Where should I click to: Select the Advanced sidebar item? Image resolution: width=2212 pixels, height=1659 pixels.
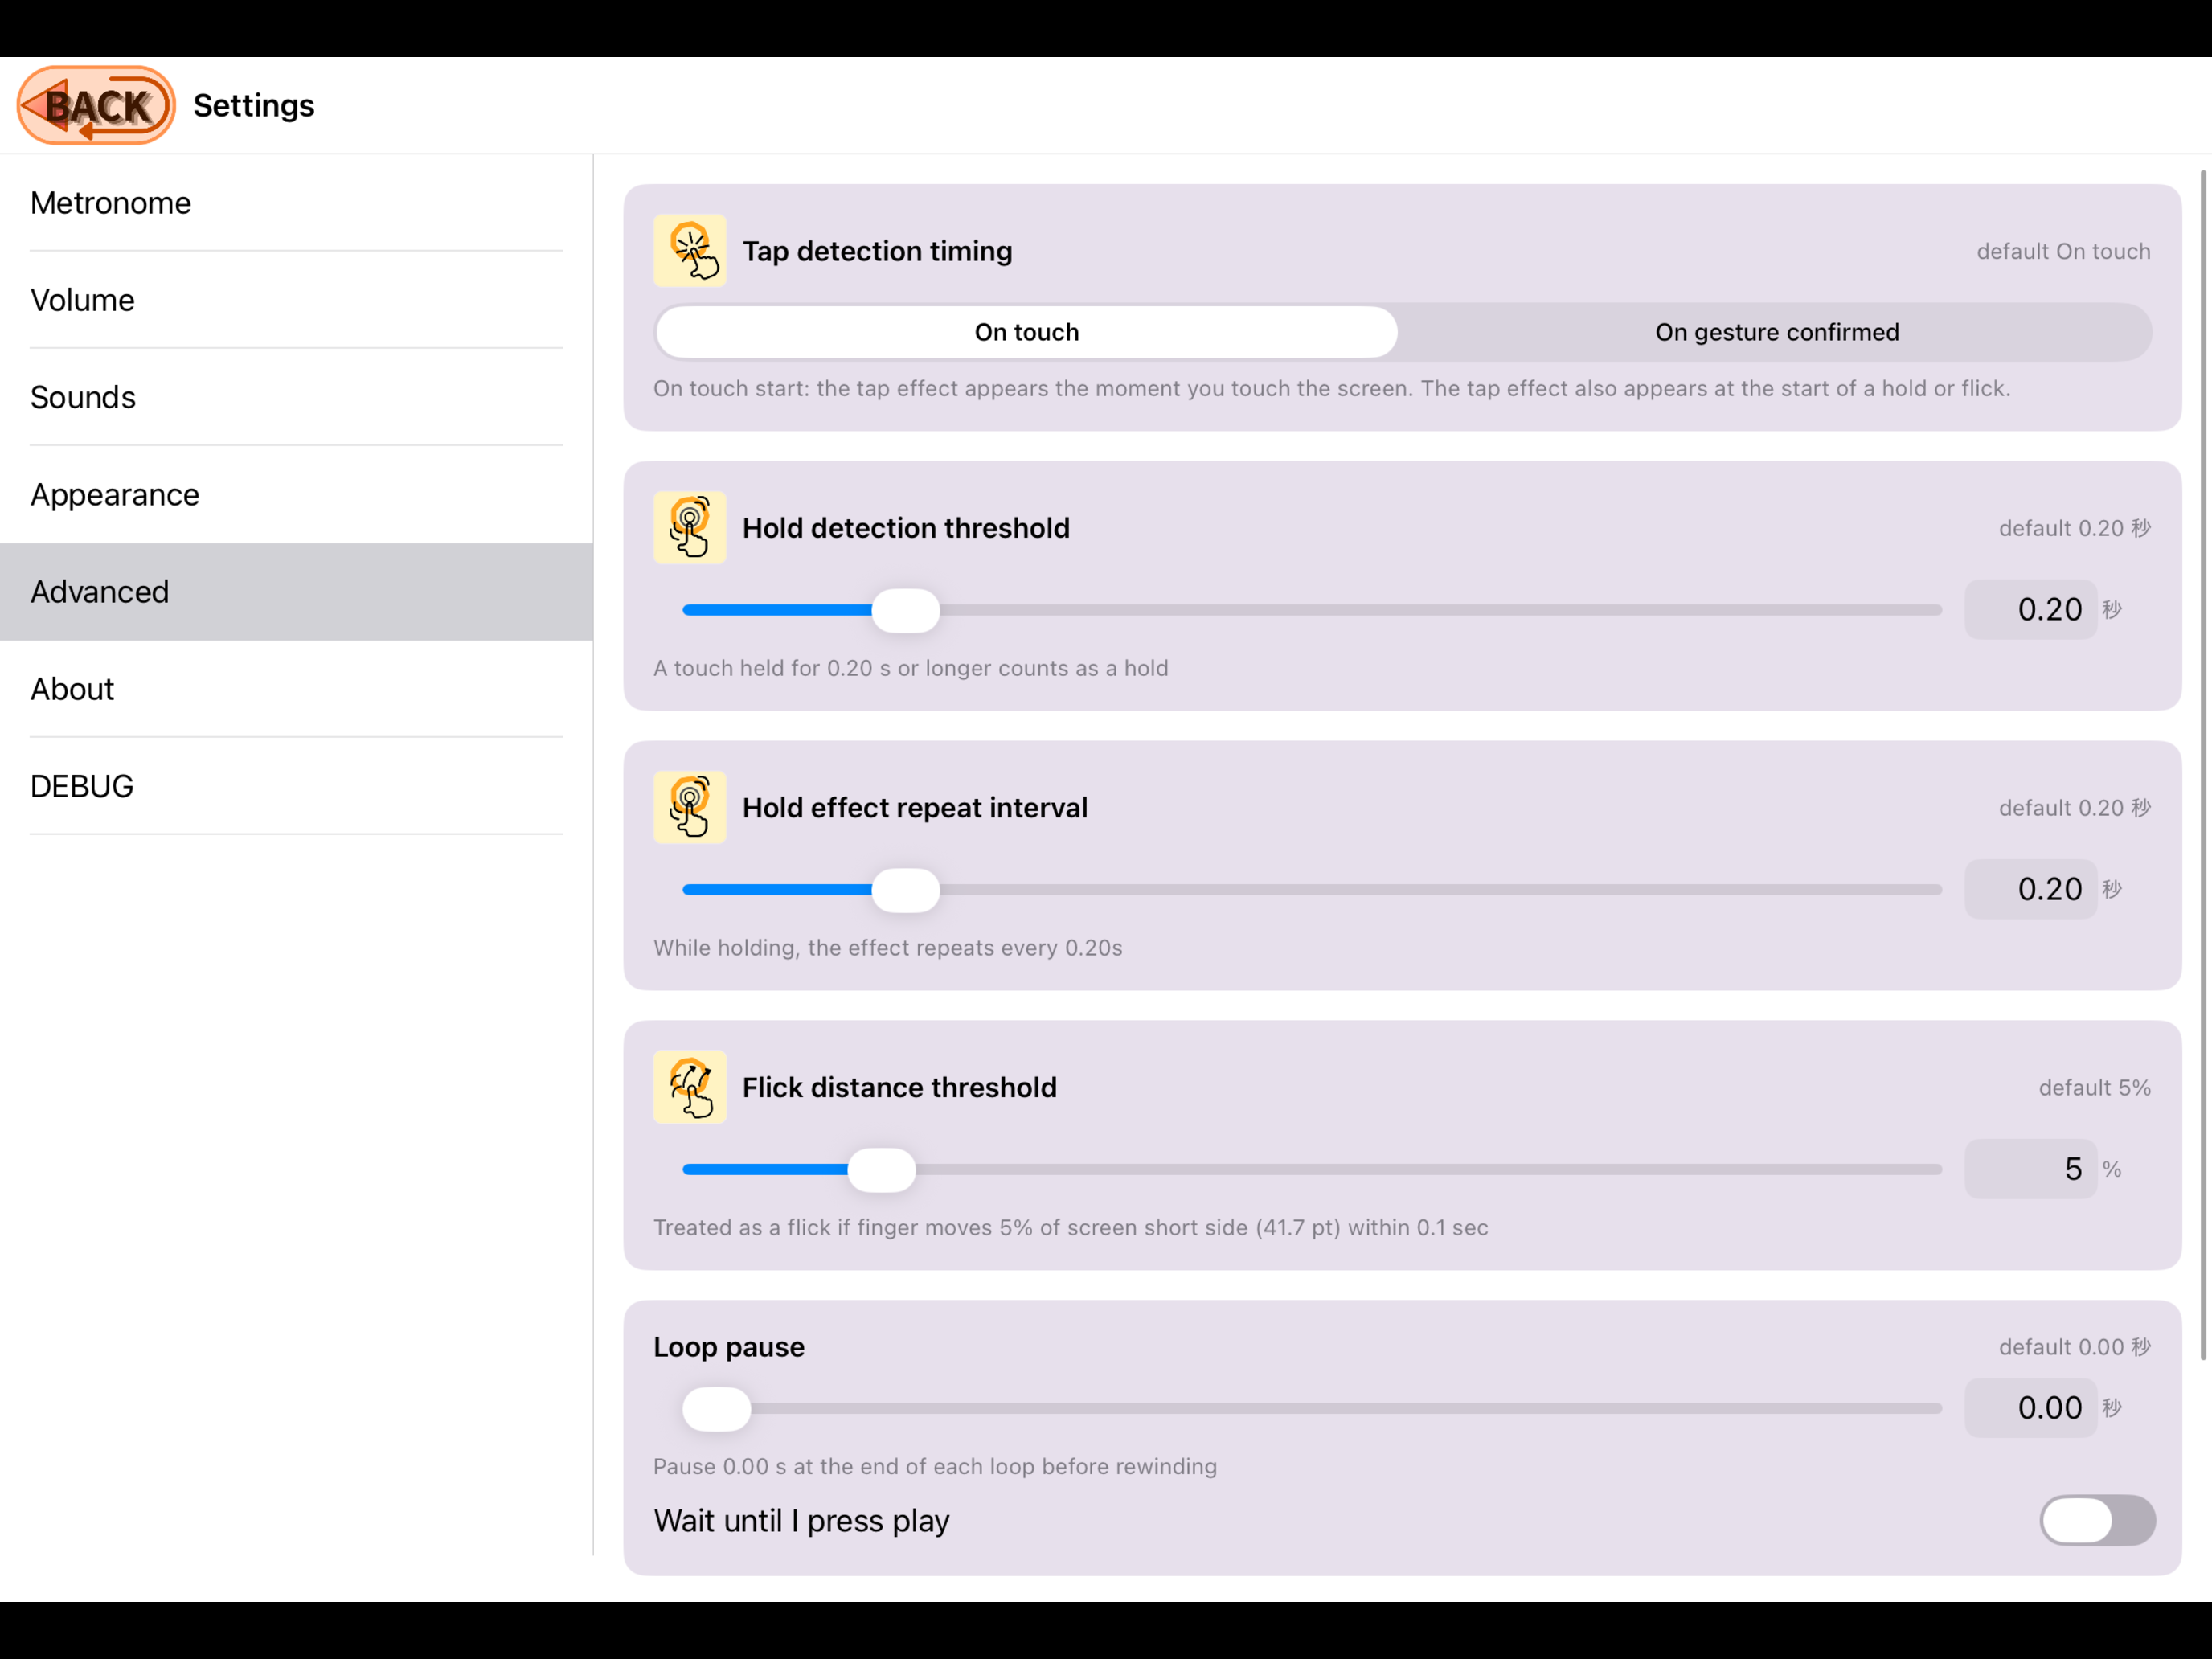point(296,592)
